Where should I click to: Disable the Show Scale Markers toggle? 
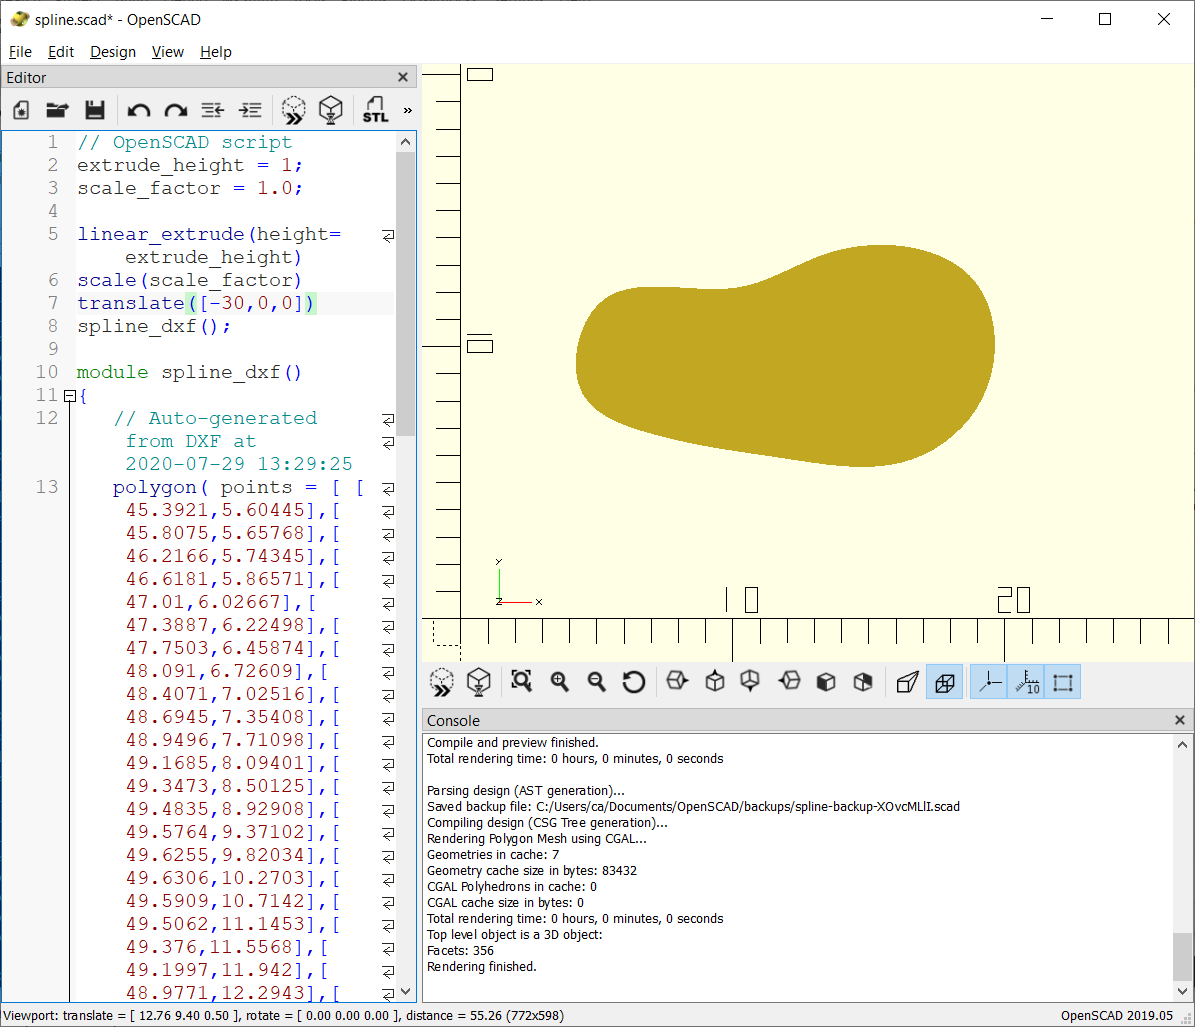tap(1026, 682)
